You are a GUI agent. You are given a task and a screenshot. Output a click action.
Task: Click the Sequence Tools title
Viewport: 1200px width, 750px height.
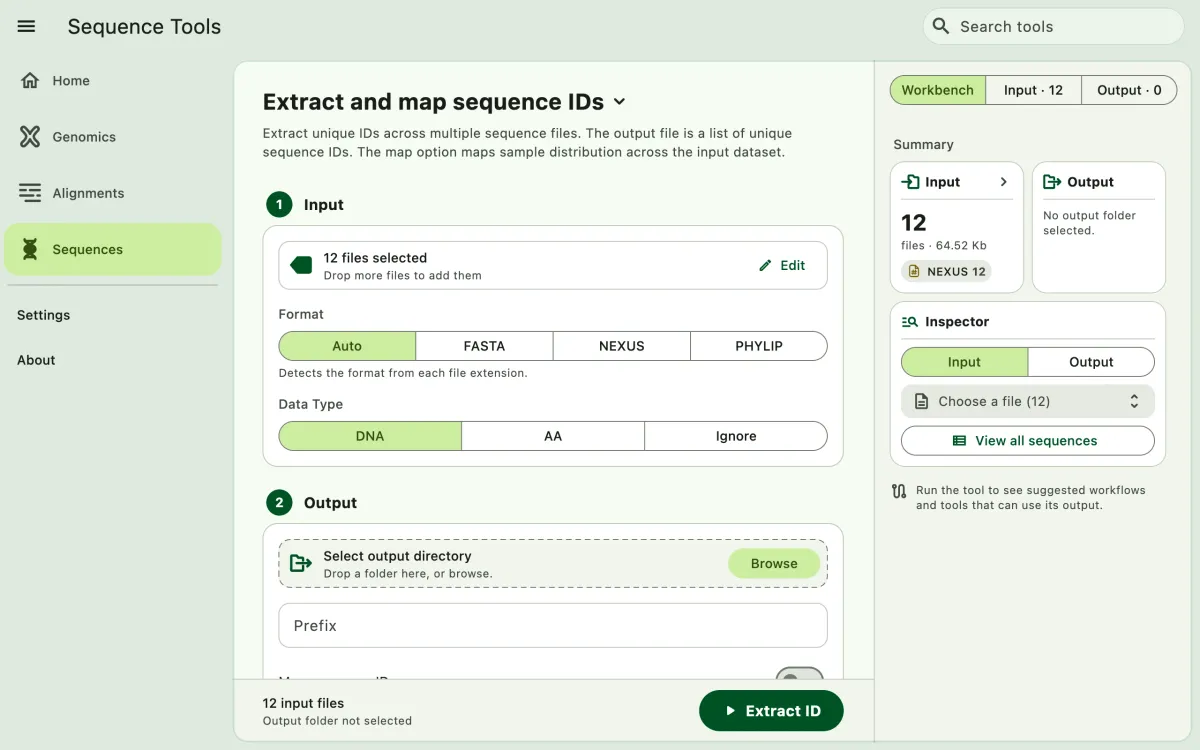pos(144,27)
